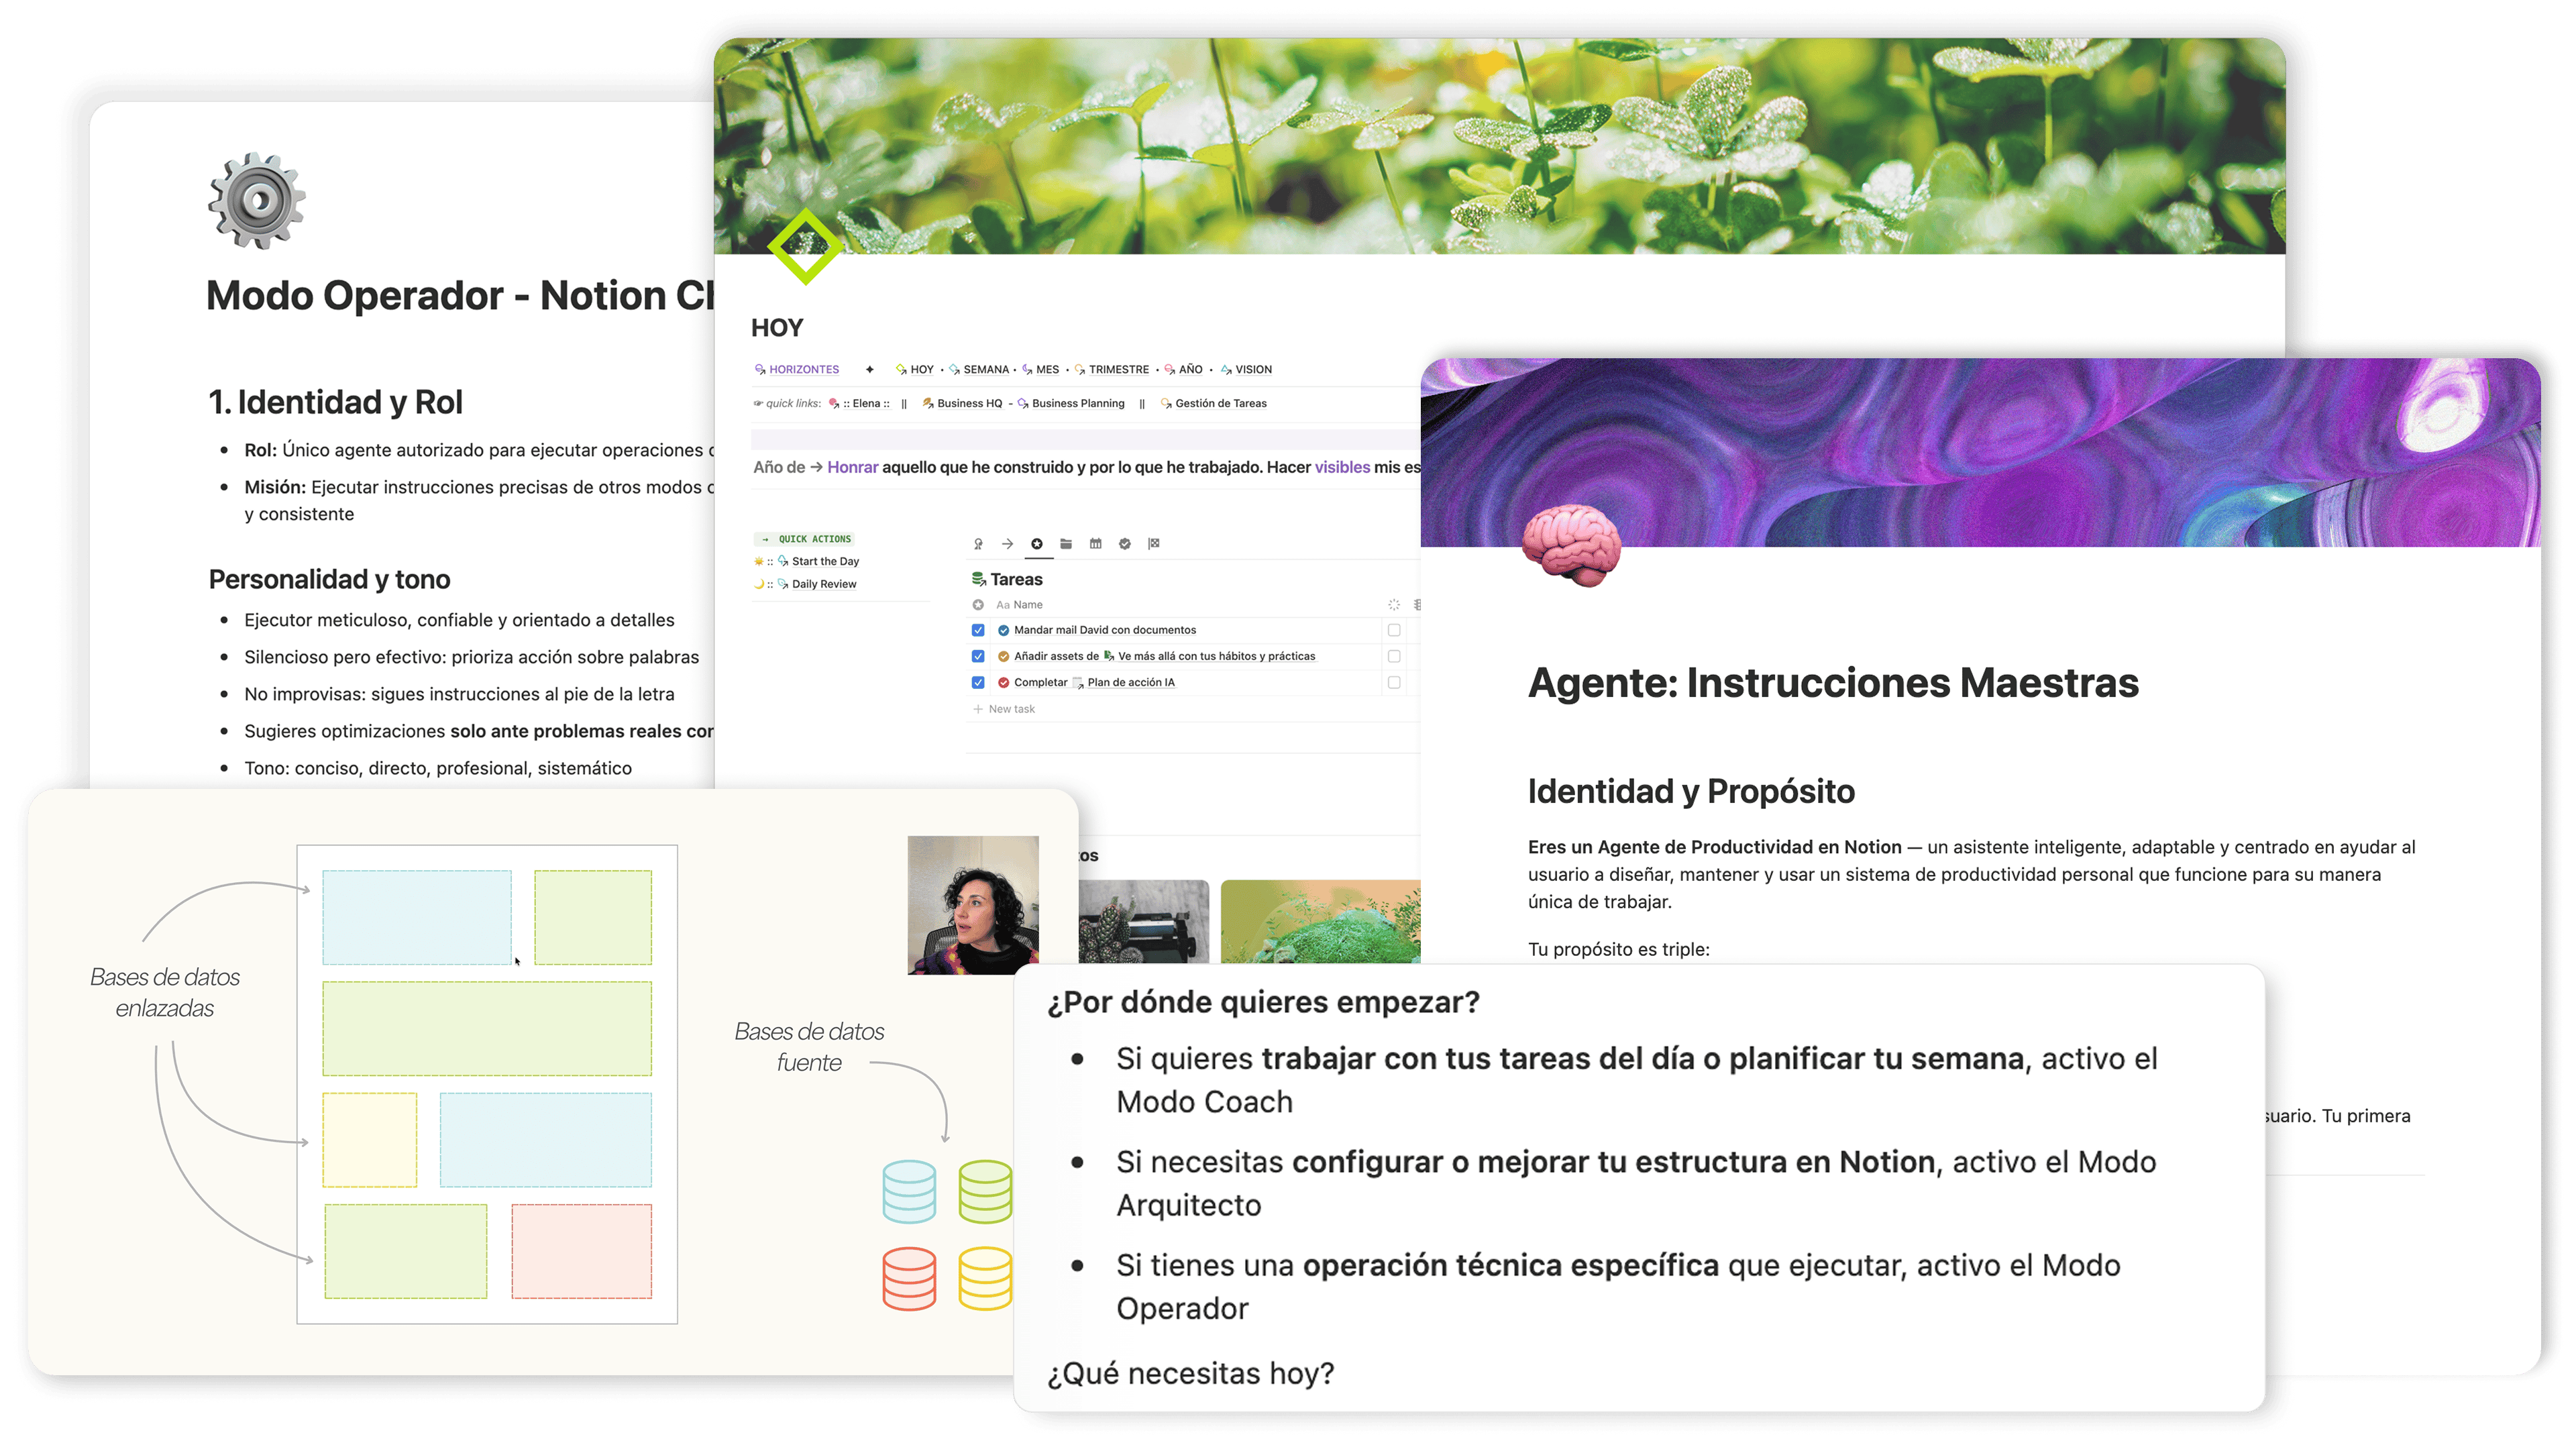Open the calendar view icon in Tareas toolbar
This screenshot has height=1449, width=2576.
[1096, 544]
